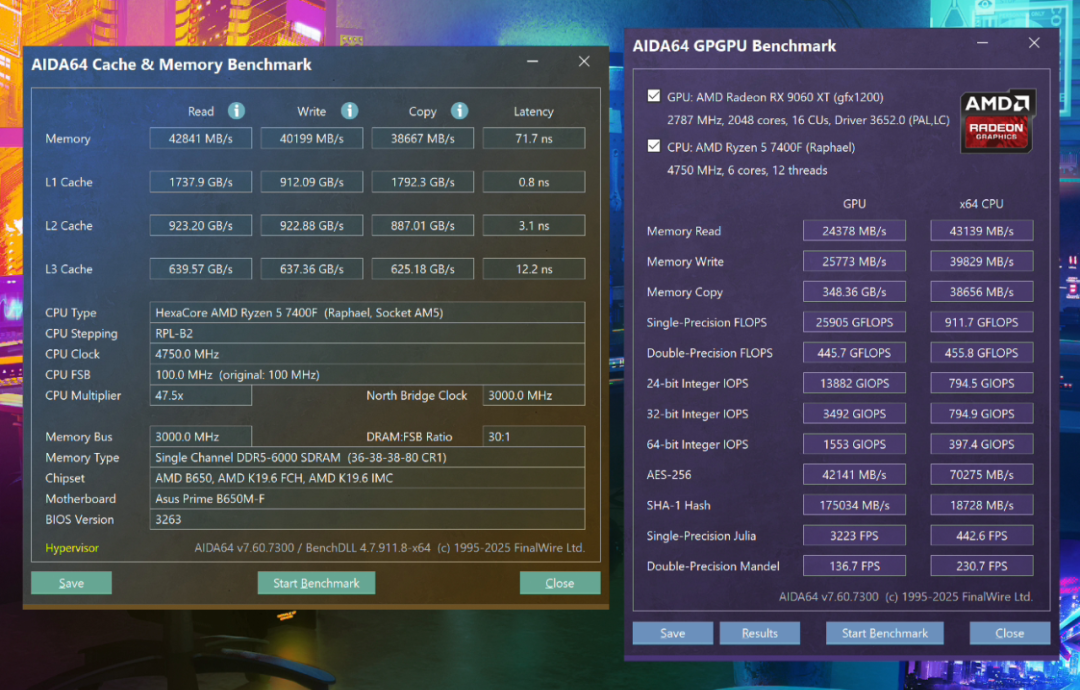
Task: Click L3 Cache Copy value 625.18 GB/s
Action: click(x=422, y=269)
